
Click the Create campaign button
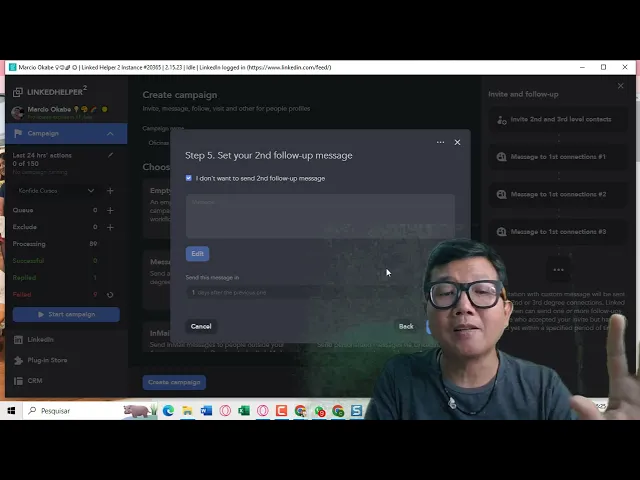(x=174, y=382)
